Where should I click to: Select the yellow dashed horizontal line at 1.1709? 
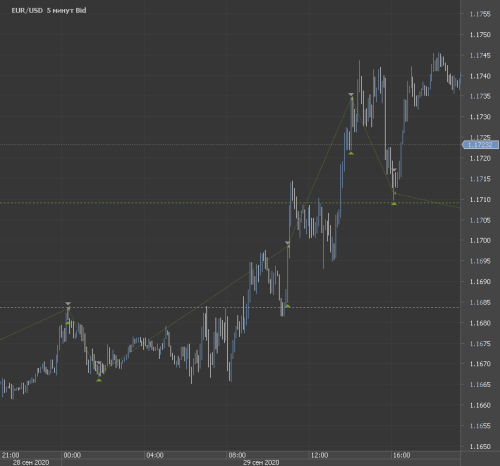click(230, 203)
